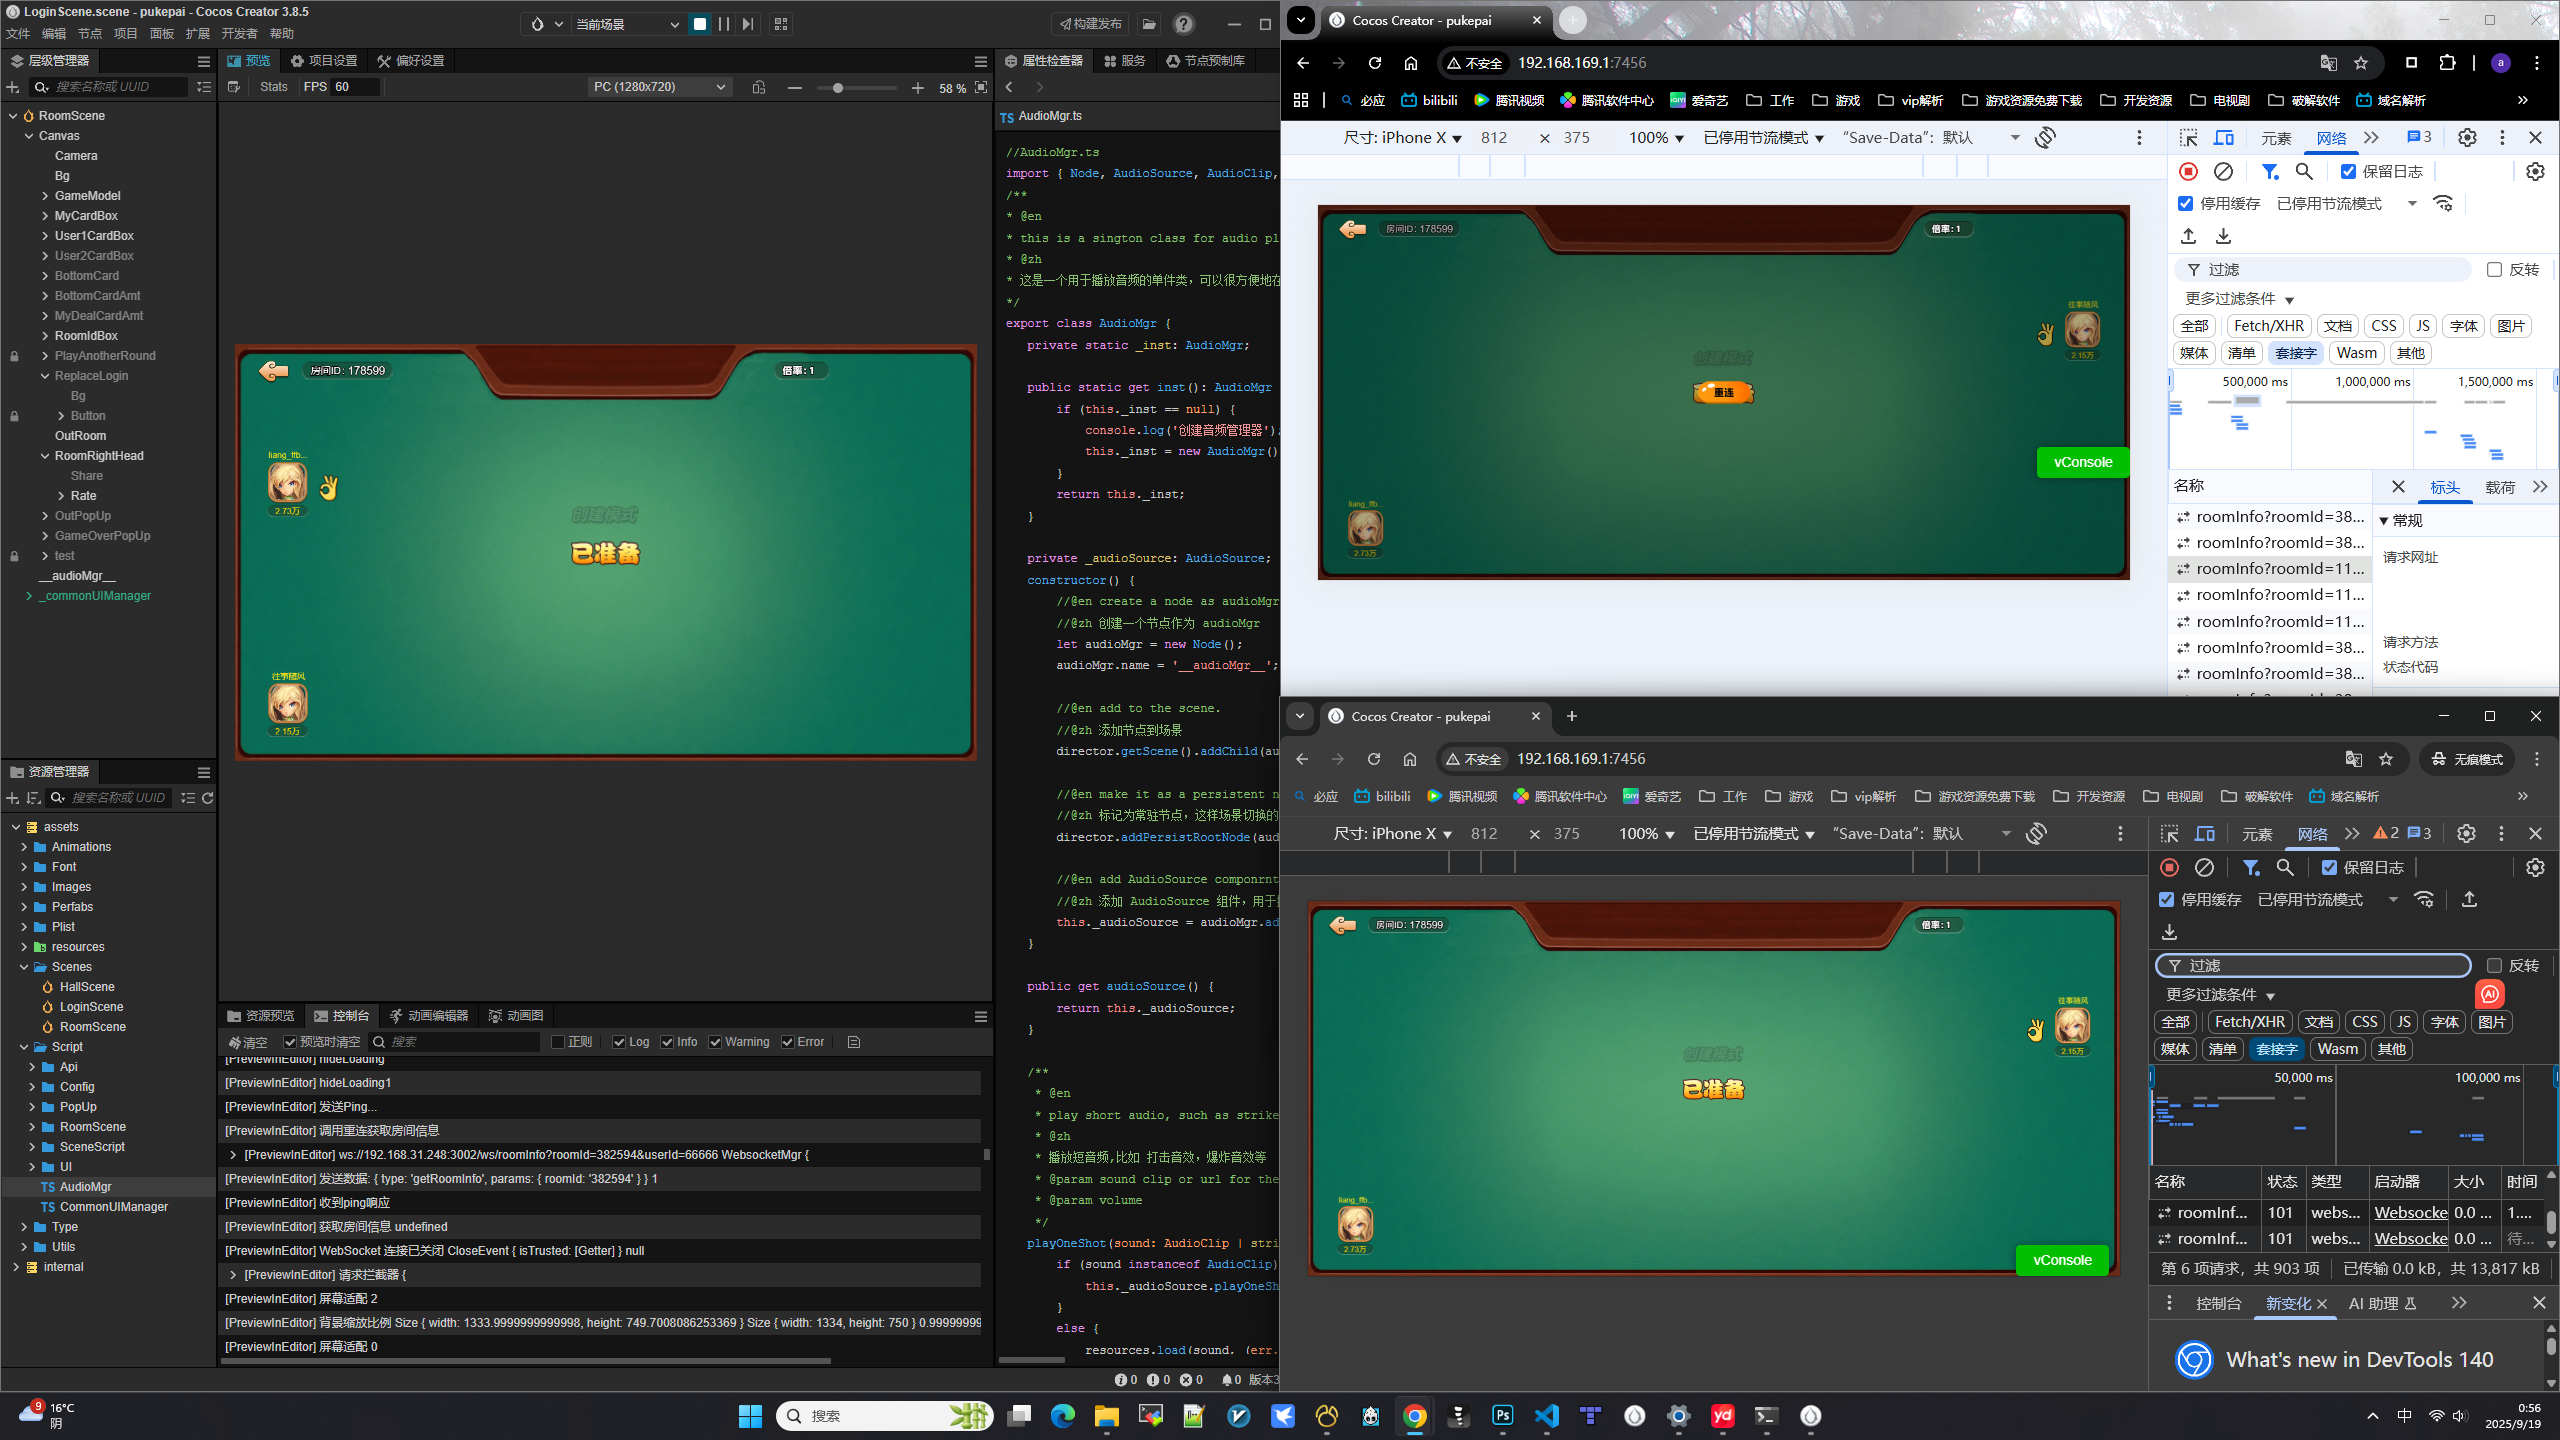2560x1440 pixels.
Task: Expand the GameModel node in the hierarchy
Action: click(x=45, y=196)
